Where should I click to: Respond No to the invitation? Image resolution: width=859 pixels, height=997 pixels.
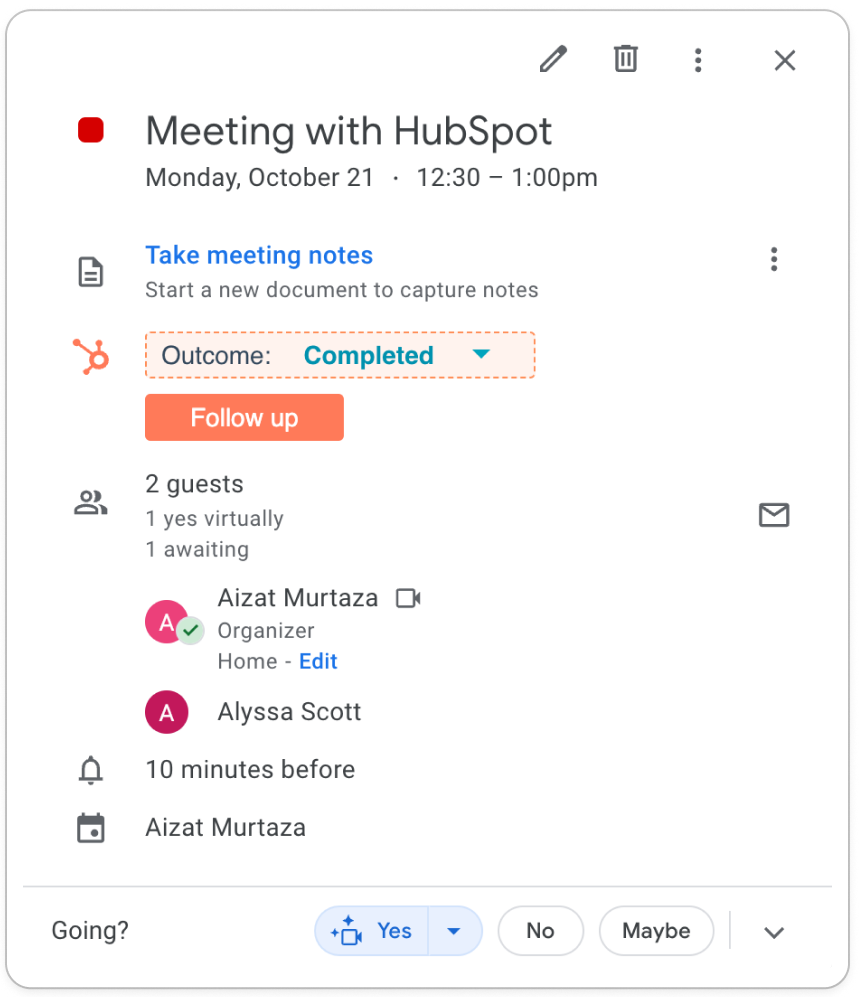tap(540, 931)
